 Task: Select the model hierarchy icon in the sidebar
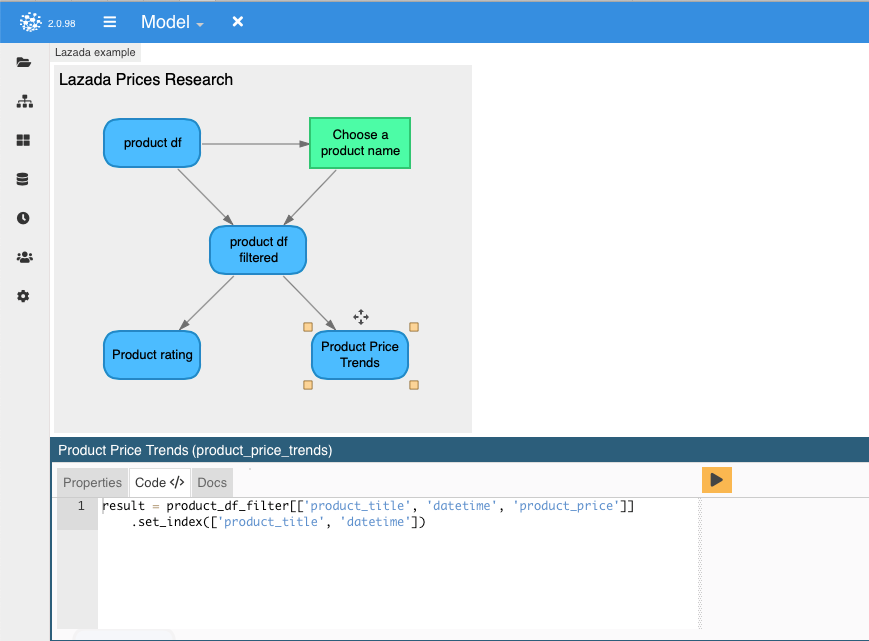point(23,101)
